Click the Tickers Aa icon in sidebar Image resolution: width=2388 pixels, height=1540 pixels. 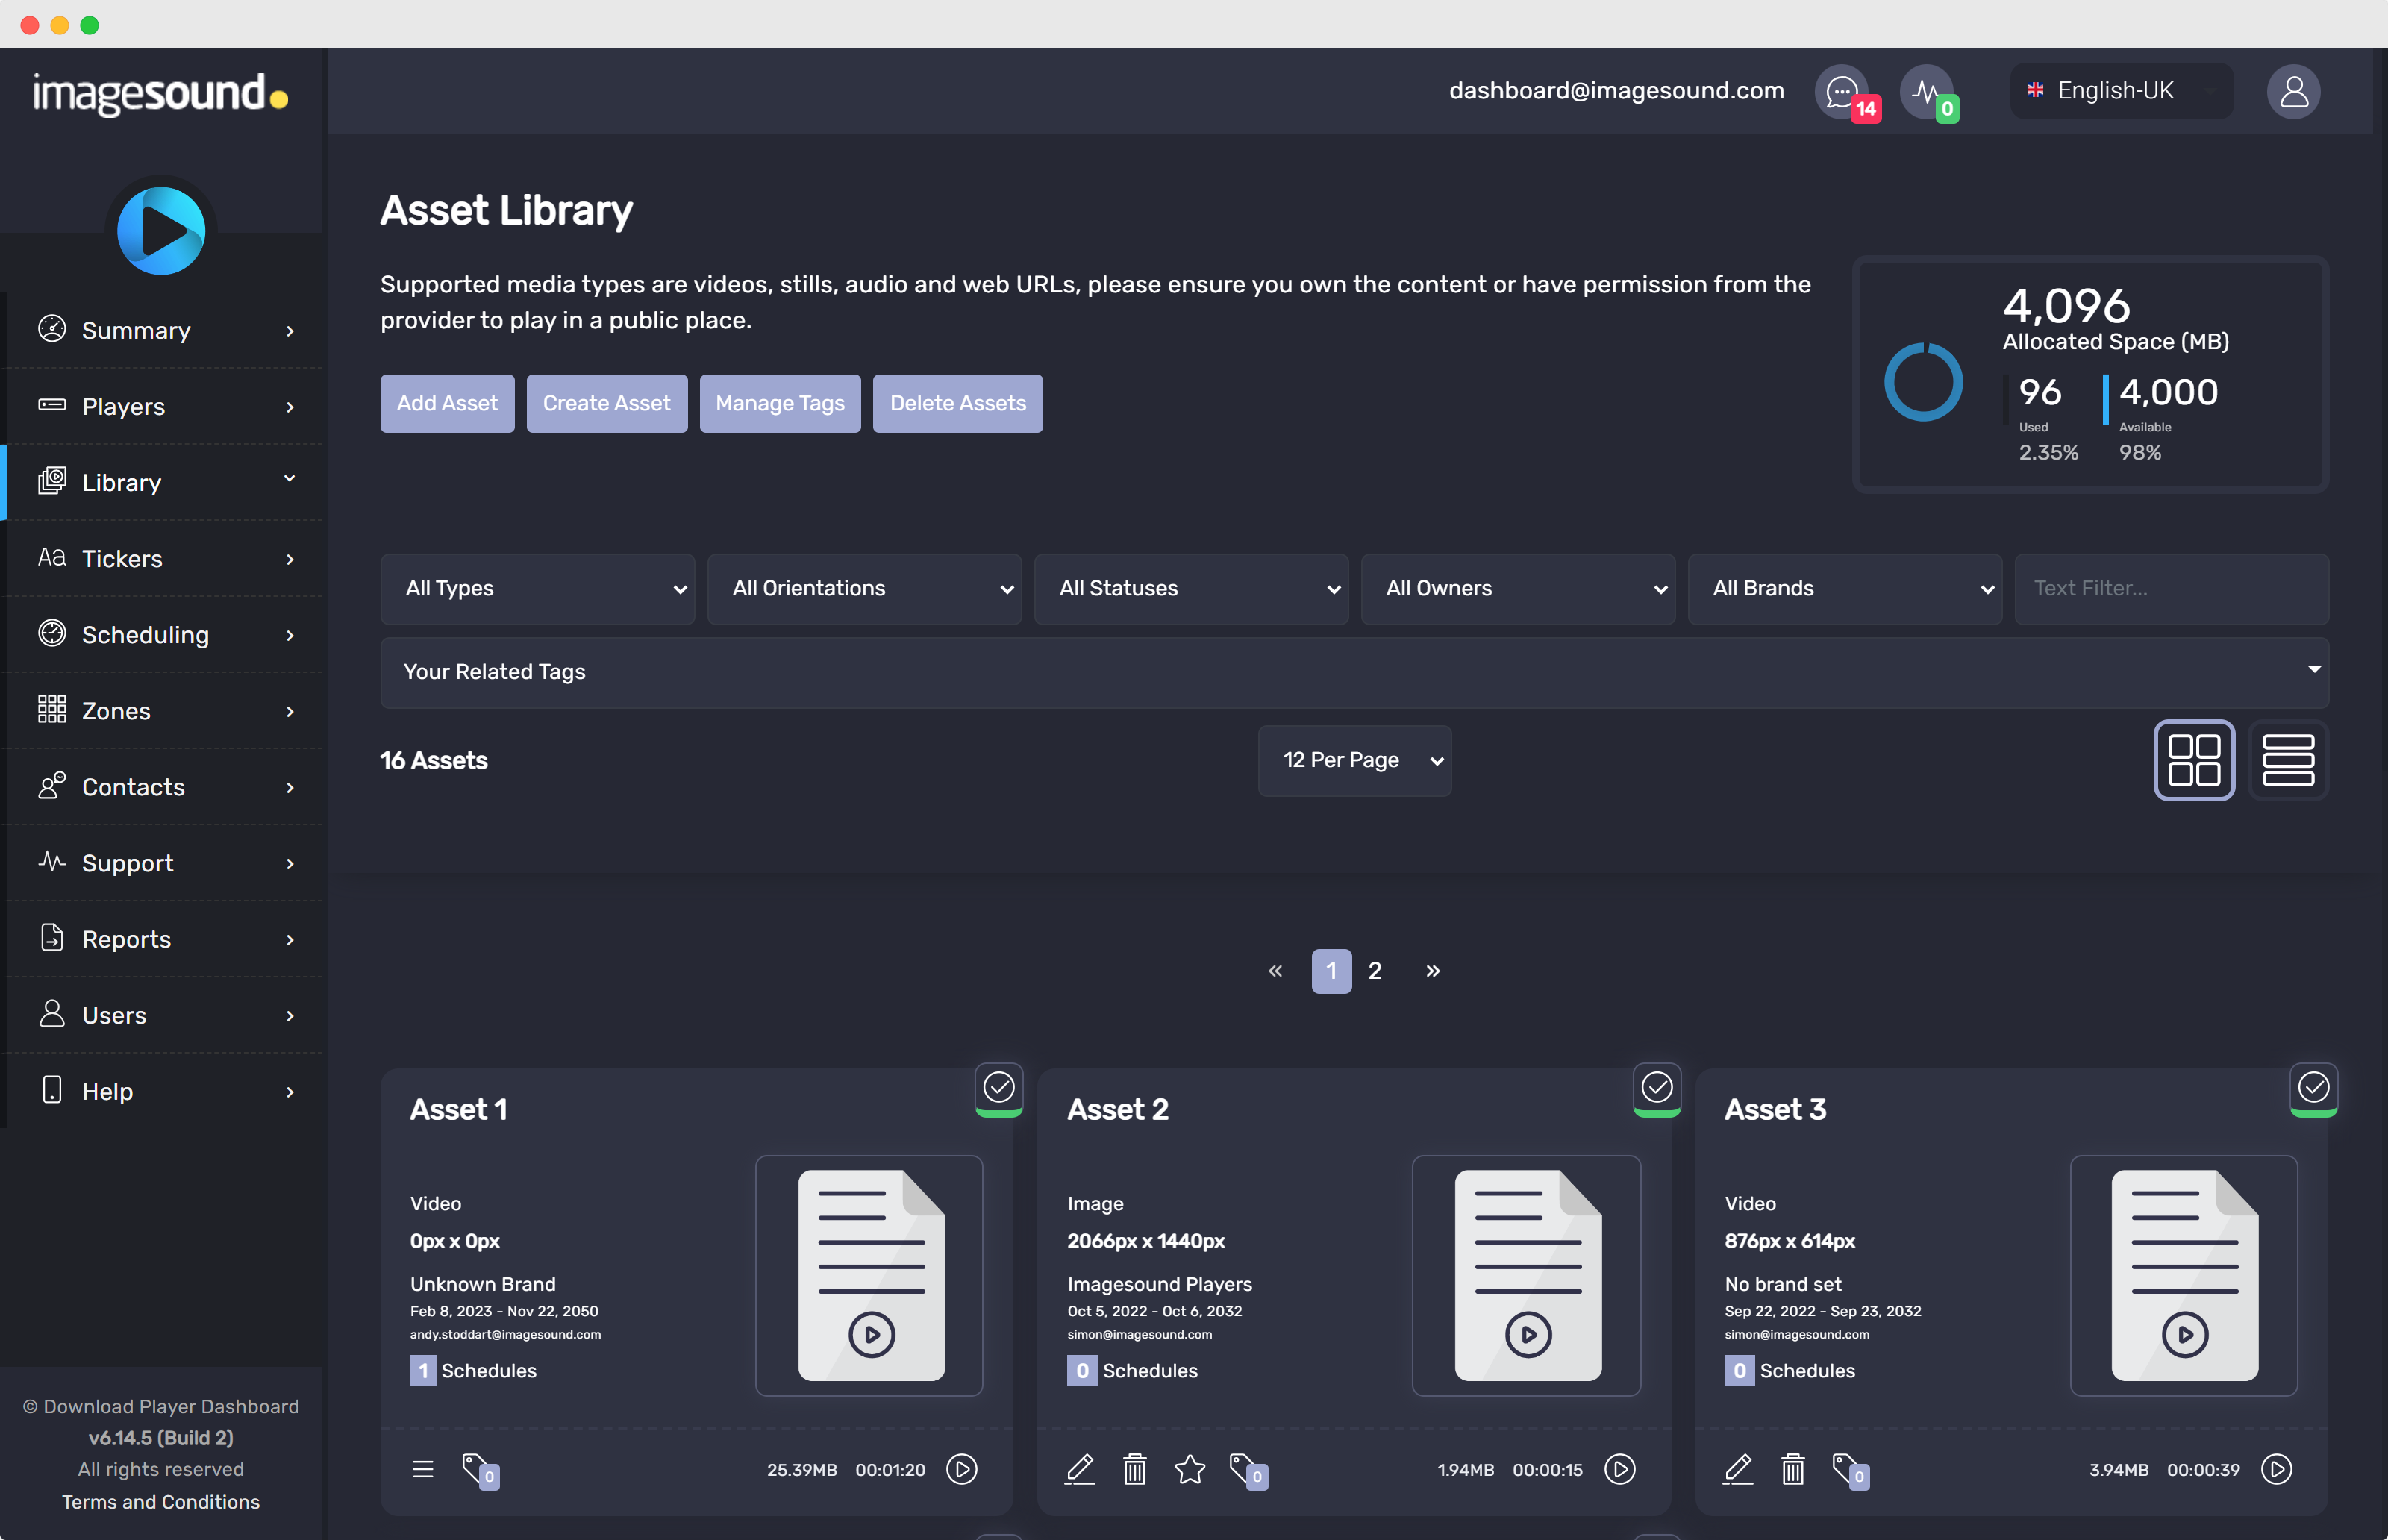tap(52, 557)
